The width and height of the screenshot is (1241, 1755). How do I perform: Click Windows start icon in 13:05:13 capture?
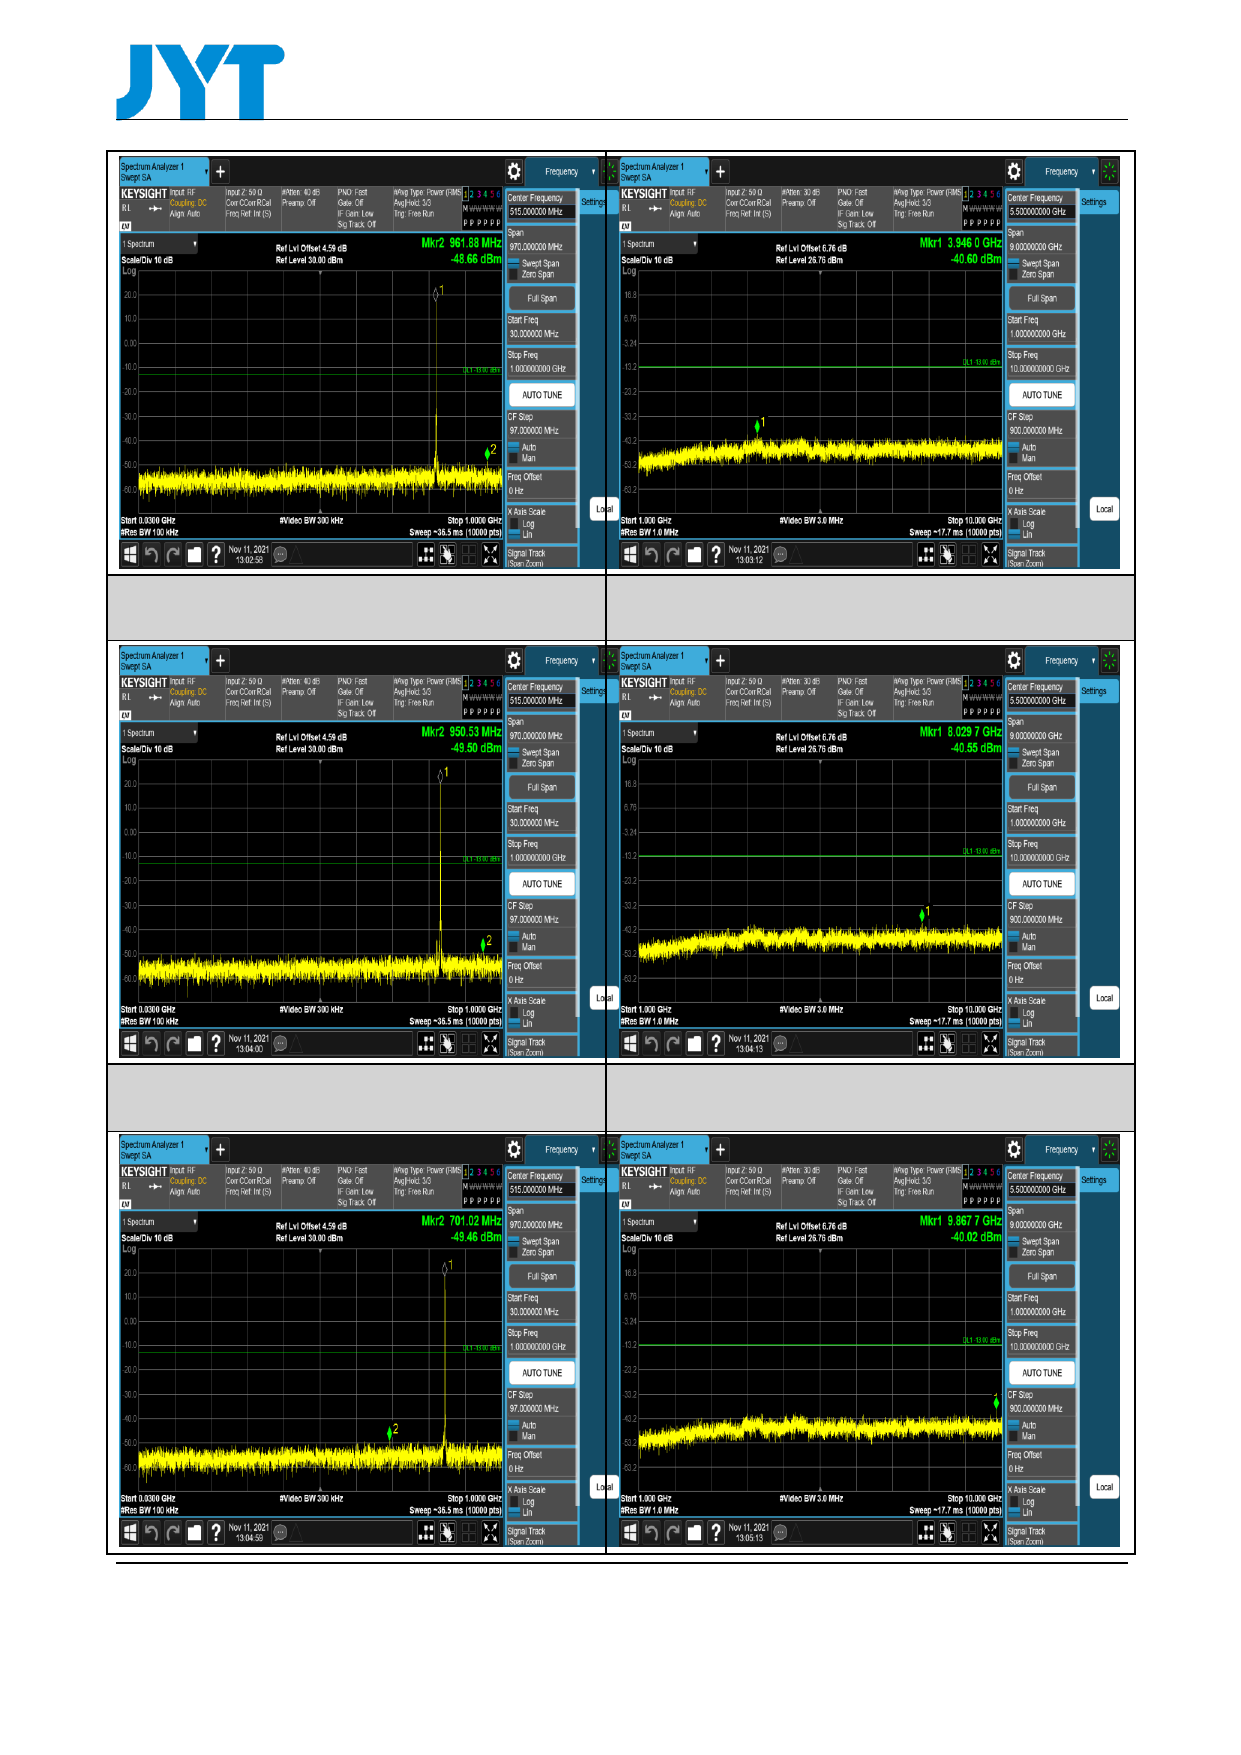pos(630,1532)
